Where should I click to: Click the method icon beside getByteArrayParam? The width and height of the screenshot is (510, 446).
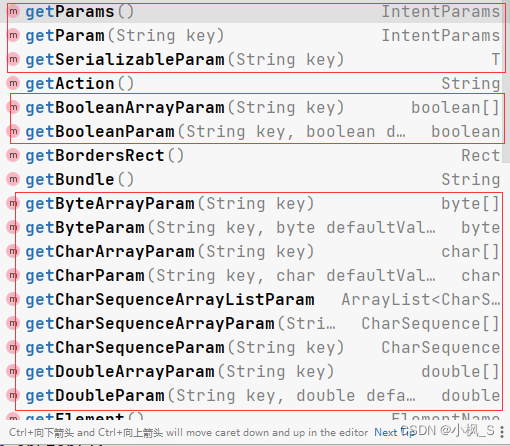click(x=13, y=203)
